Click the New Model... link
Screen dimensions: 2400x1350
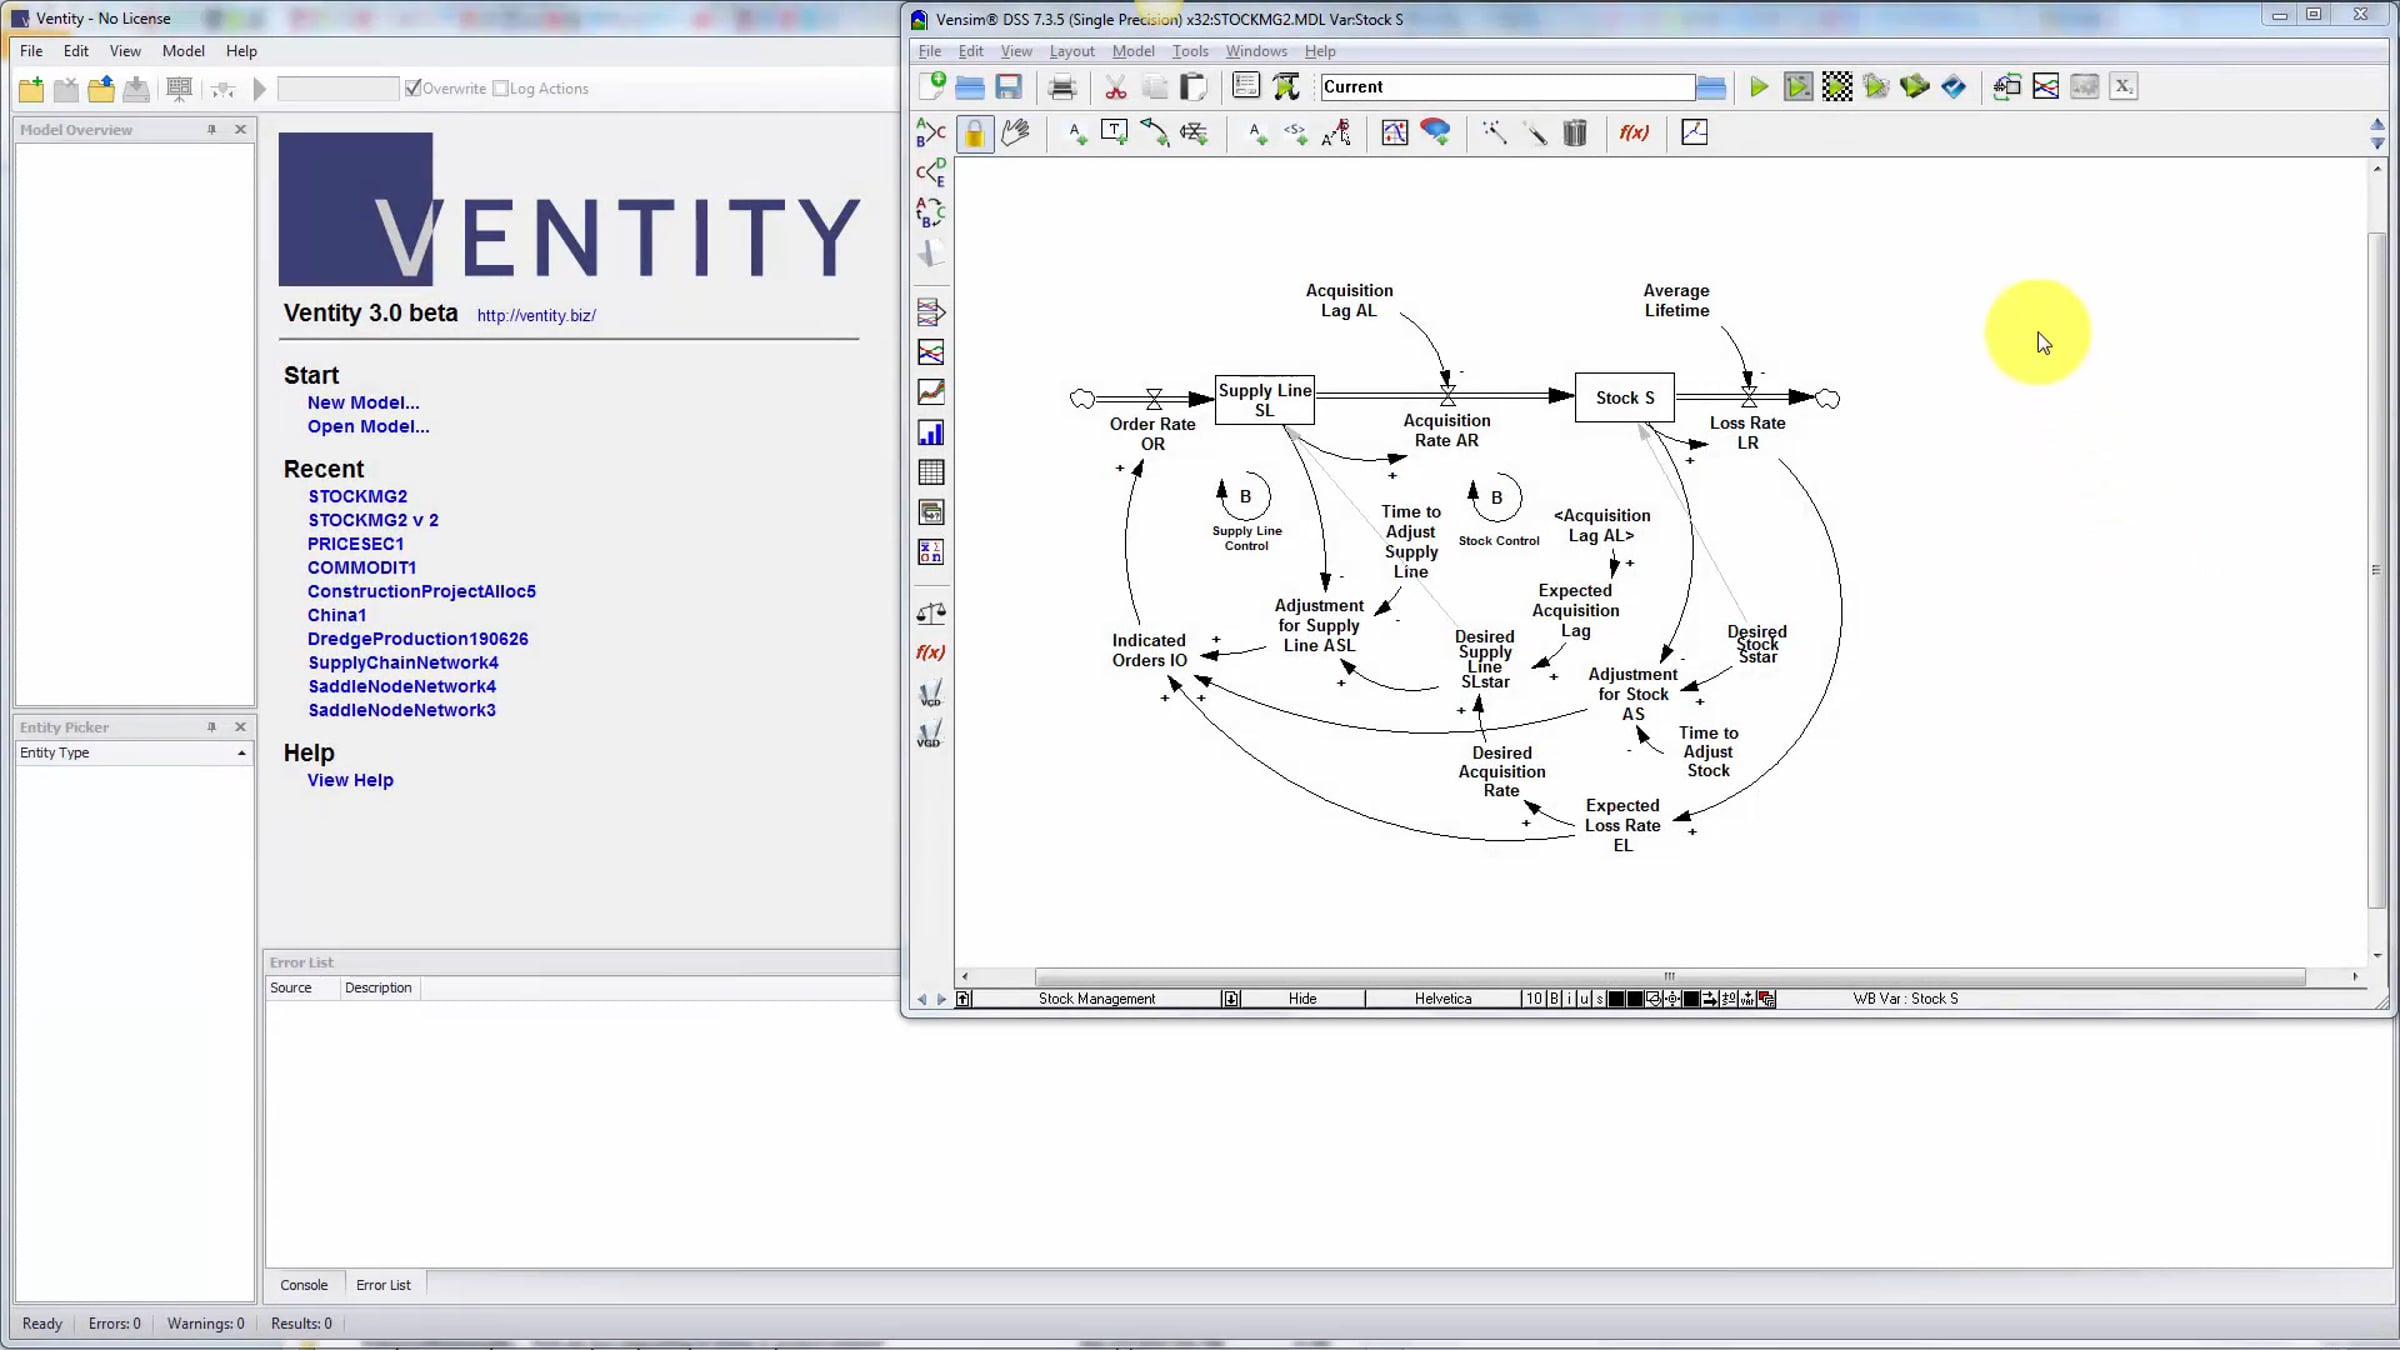pyautogui.click(x=363, y=402)
